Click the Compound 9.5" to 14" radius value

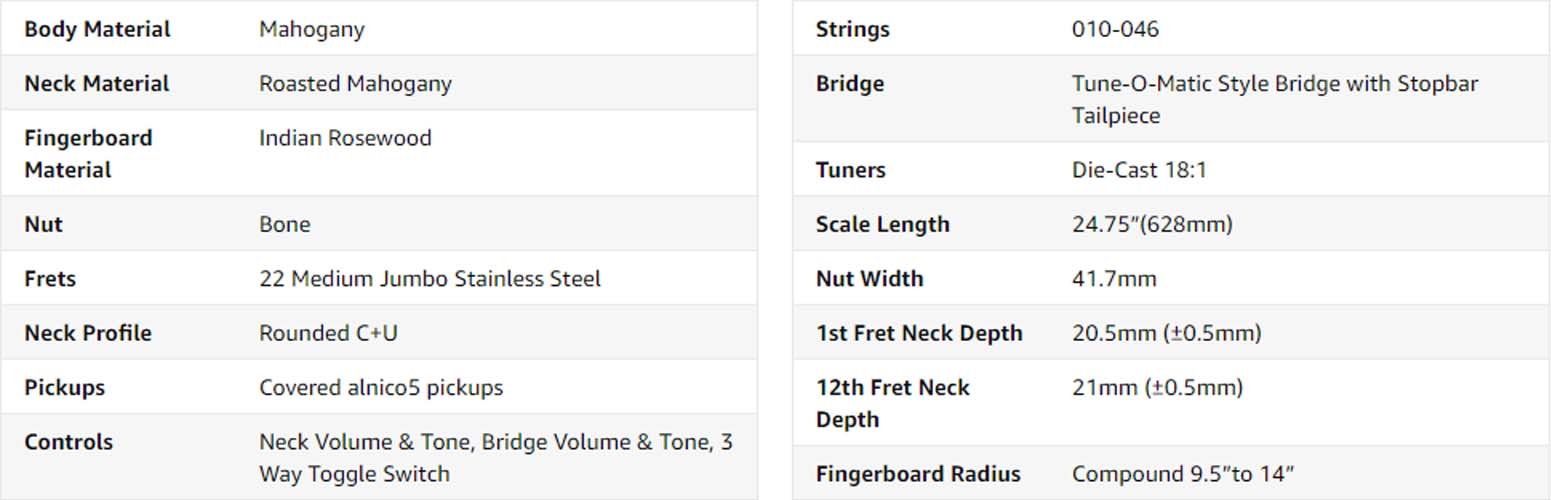click(x=1183, y=473)
